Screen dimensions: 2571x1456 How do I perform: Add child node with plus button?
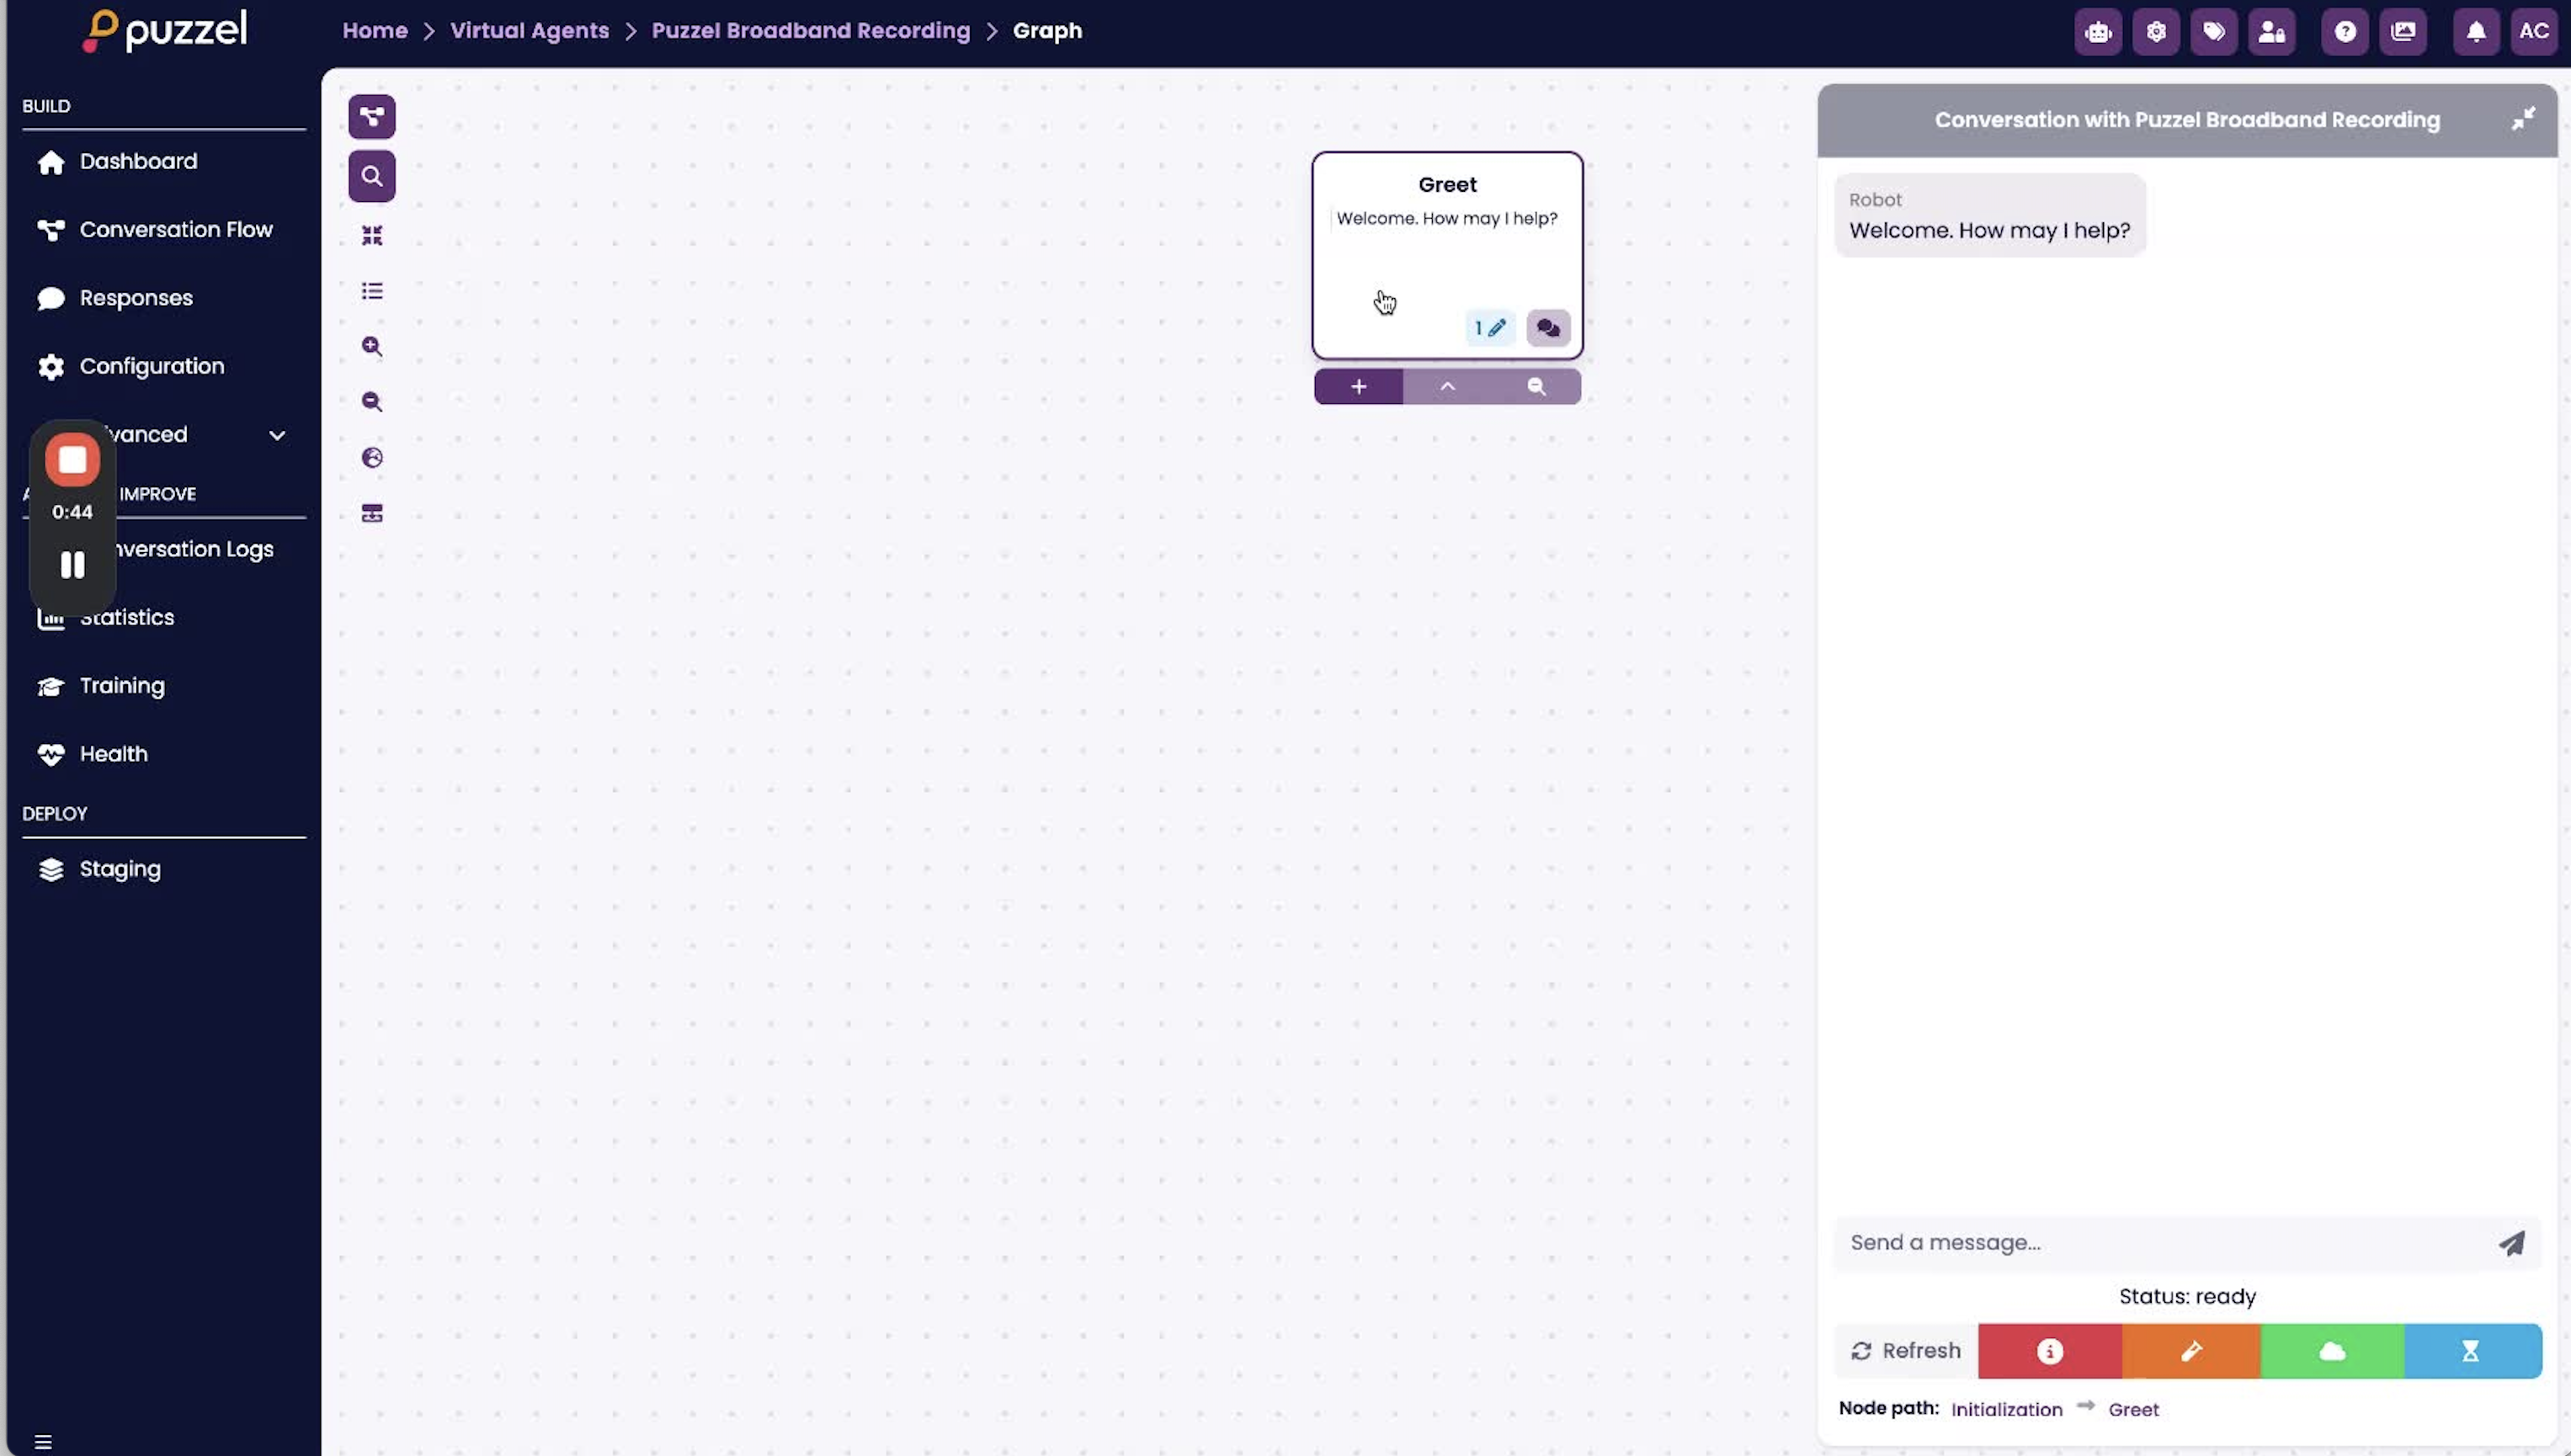(x=1357, y=387)
